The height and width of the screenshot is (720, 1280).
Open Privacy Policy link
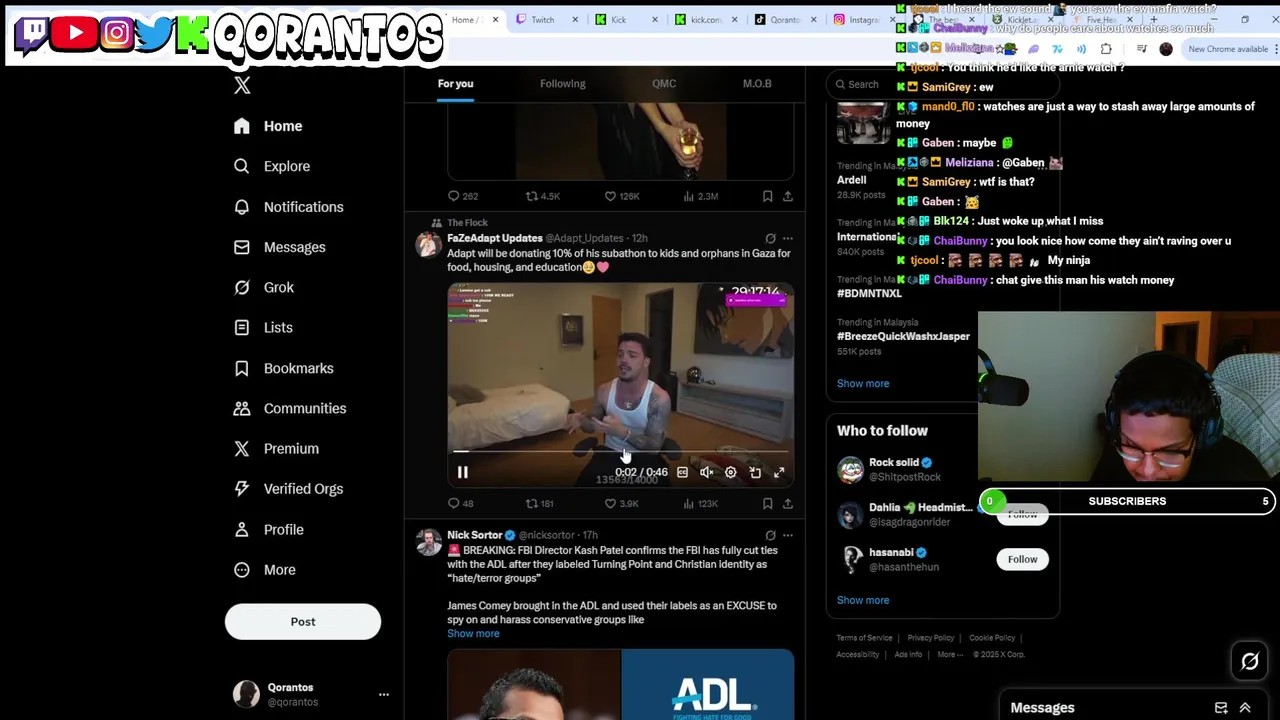tap(930, 638)
